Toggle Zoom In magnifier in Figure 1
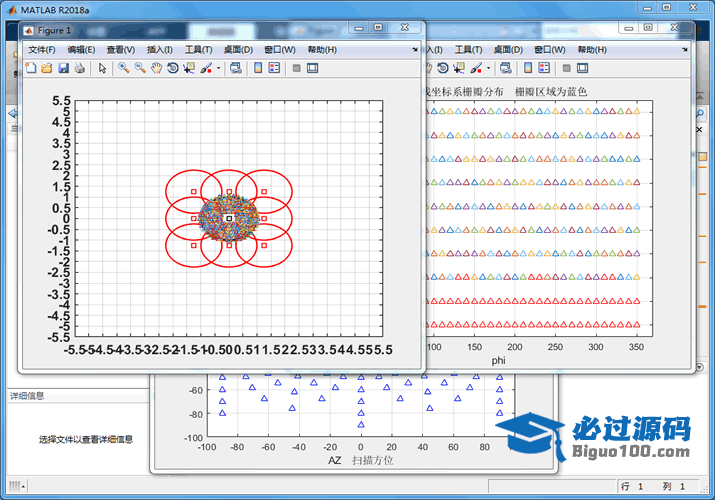Image resolution: width=715 pixels, height=500 pixels. (x=124, y=68)
